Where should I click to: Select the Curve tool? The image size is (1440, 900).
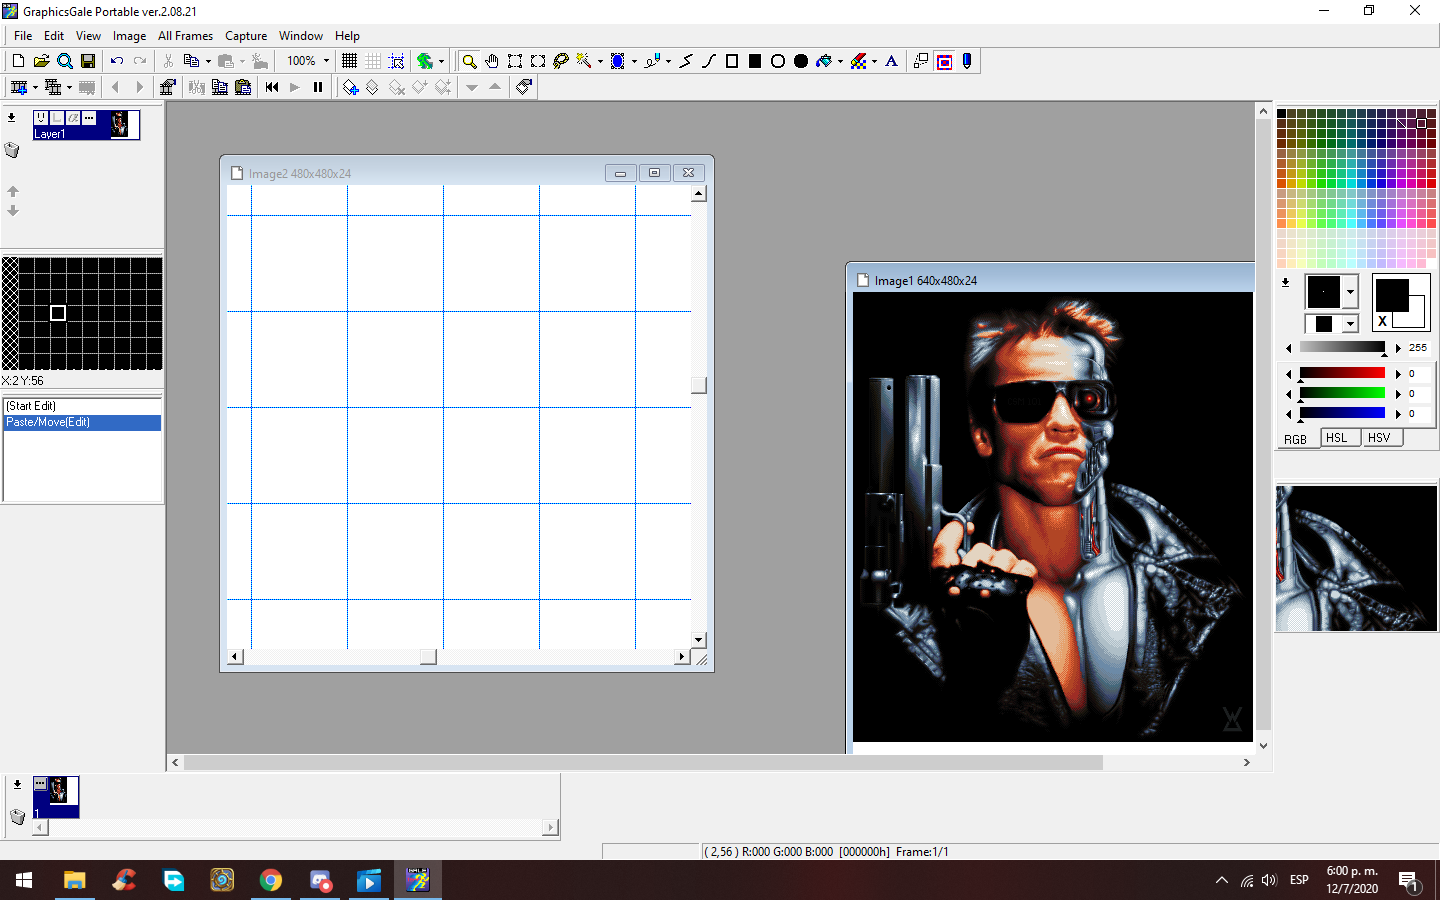tap(709, 61)
